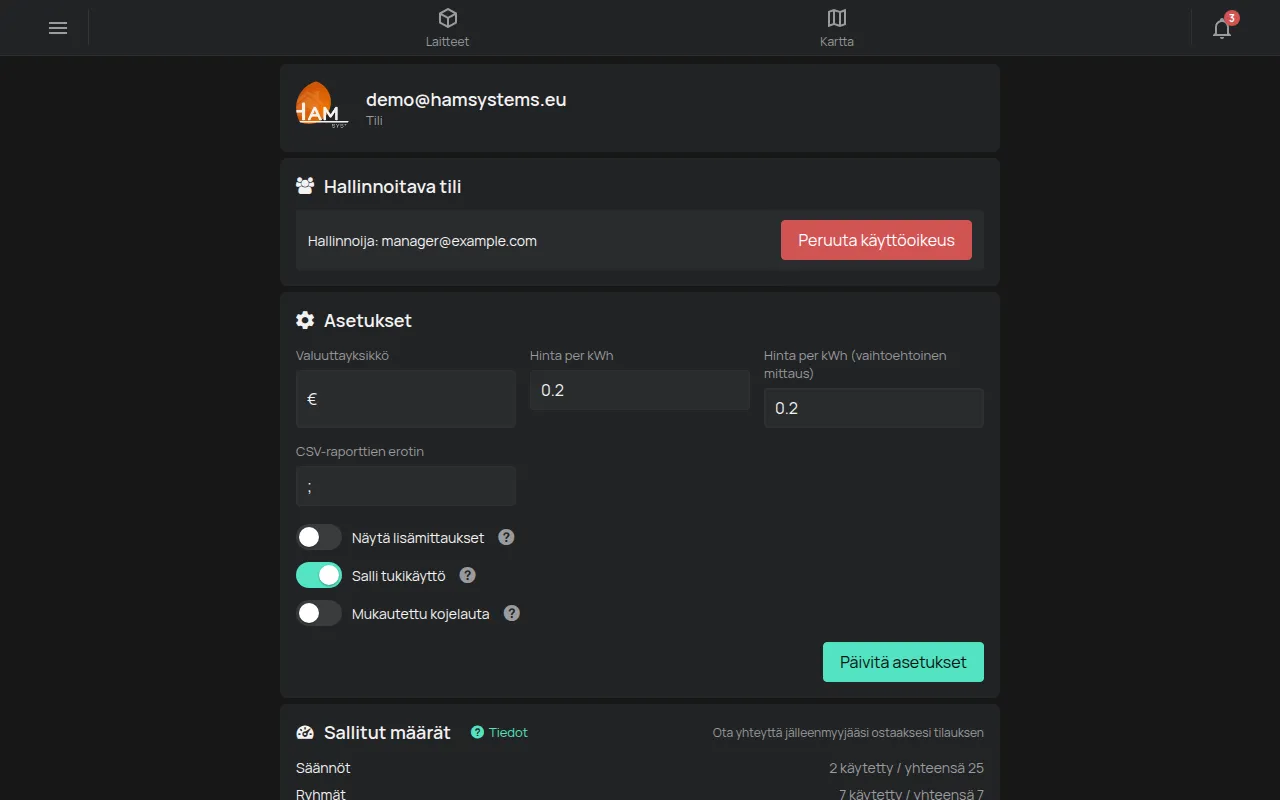Show help for Mukautettu kojelauta

pyautogui.click(x=512, y=613)
